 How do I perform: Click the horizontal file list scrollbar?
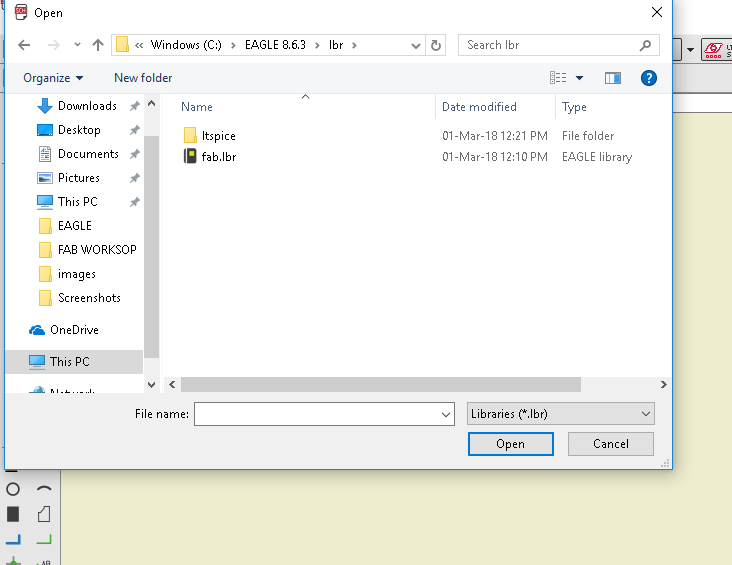click(380, 385)
